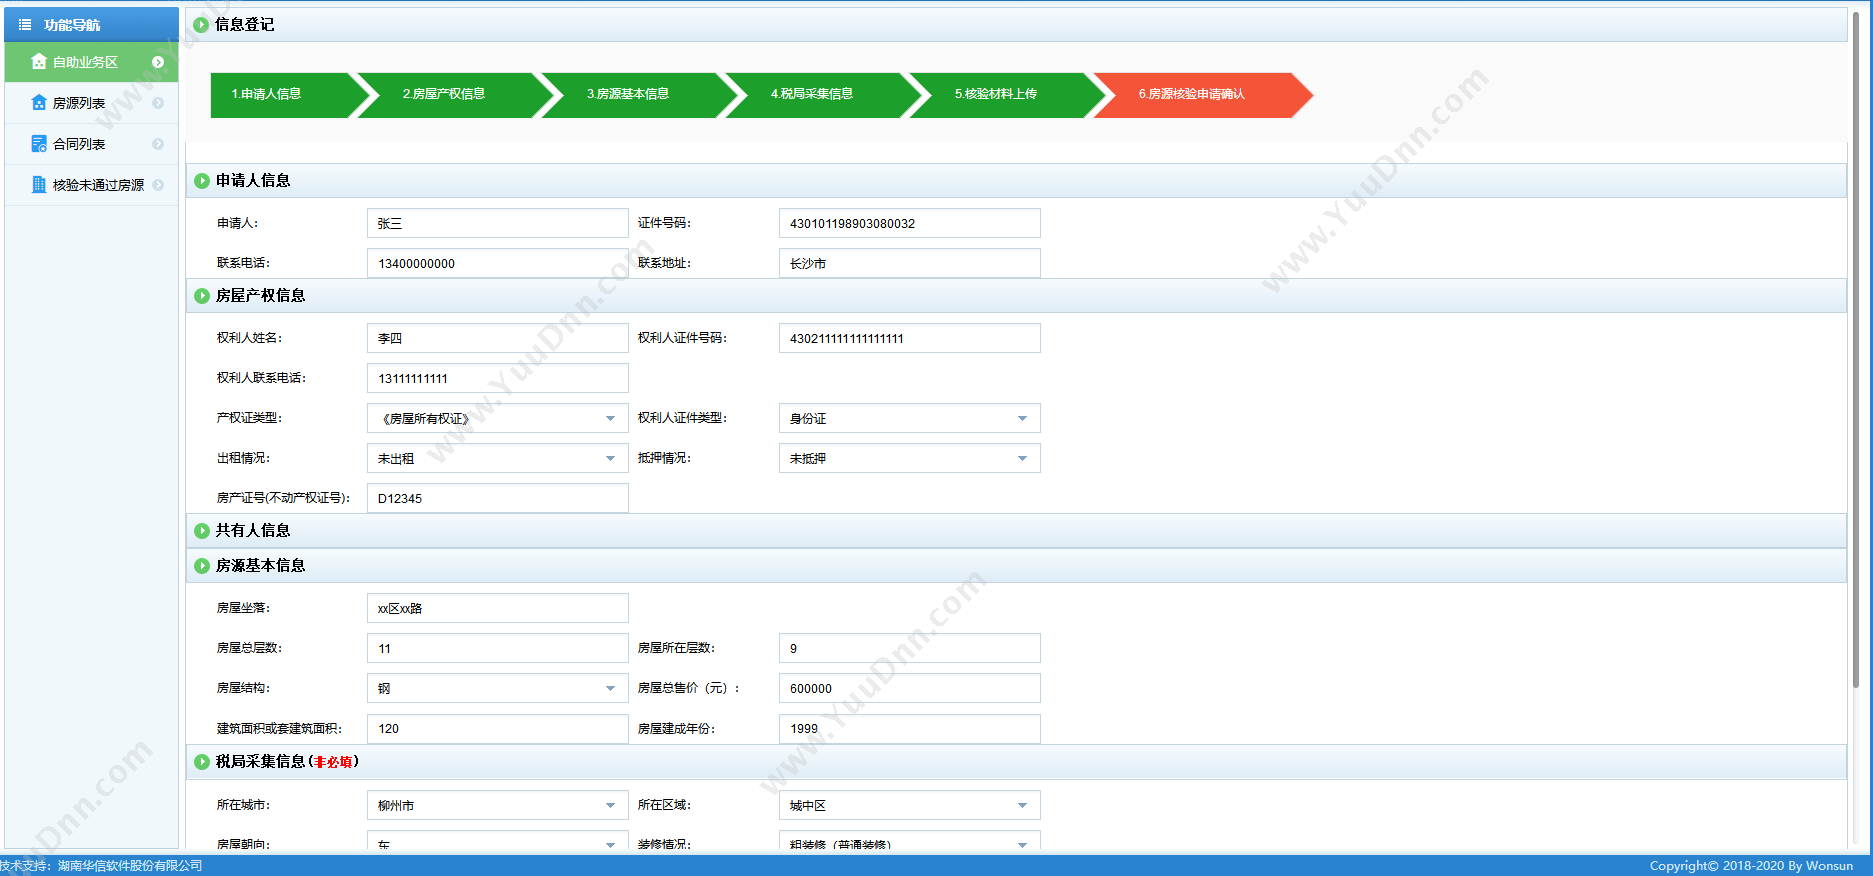Click the 房屋坐落 input field
The width and height of the screenshot is (1873, 876).
[x=498, y=608]
